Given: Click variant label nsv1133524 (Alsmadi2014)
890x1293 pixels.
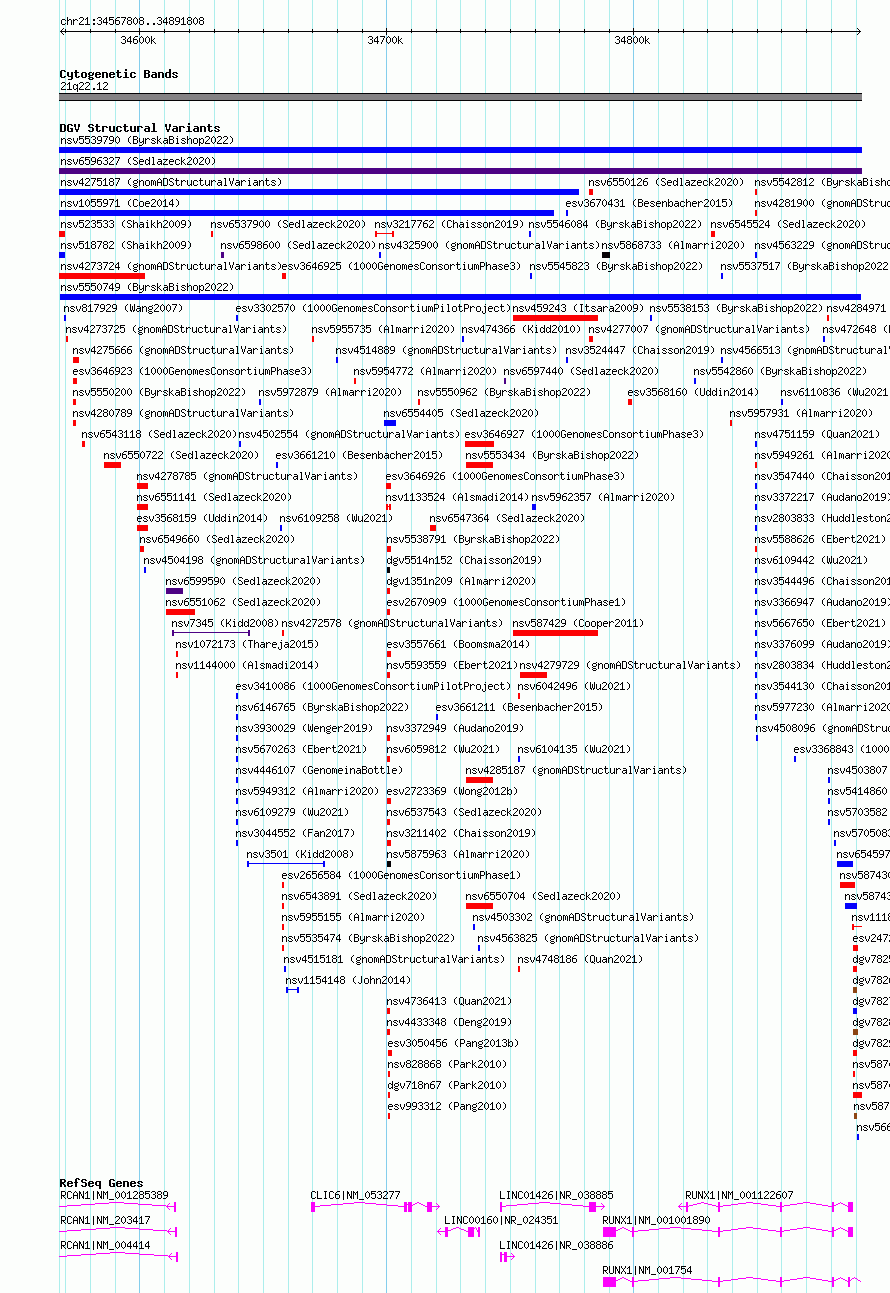Looking at the screenshot, I should point(457,497).
